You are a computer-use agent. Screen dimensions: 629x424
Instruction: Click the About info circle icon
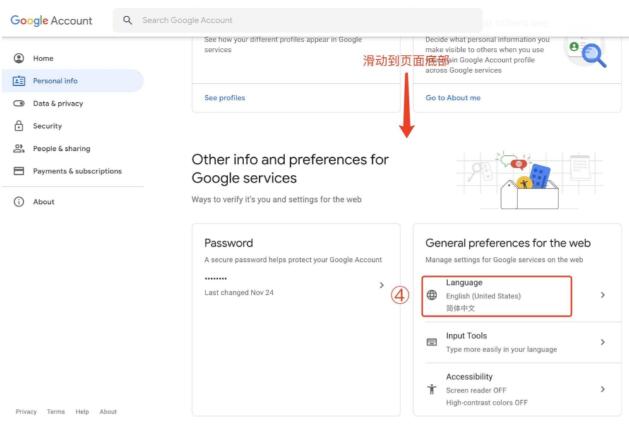[x=19, y=201]
